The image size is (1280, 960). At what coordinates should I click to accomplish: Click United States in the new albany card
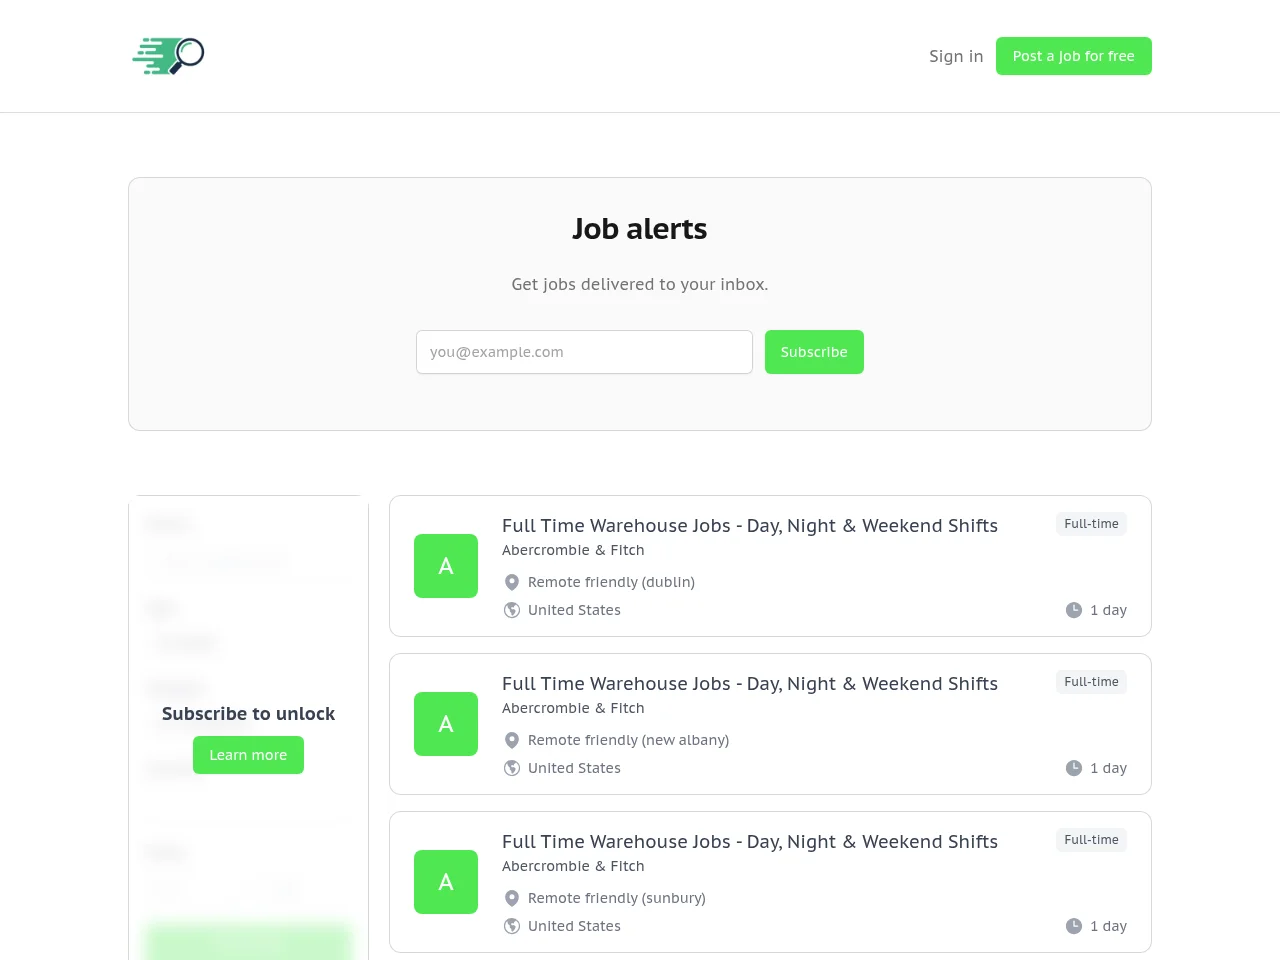tap(574, 768)
